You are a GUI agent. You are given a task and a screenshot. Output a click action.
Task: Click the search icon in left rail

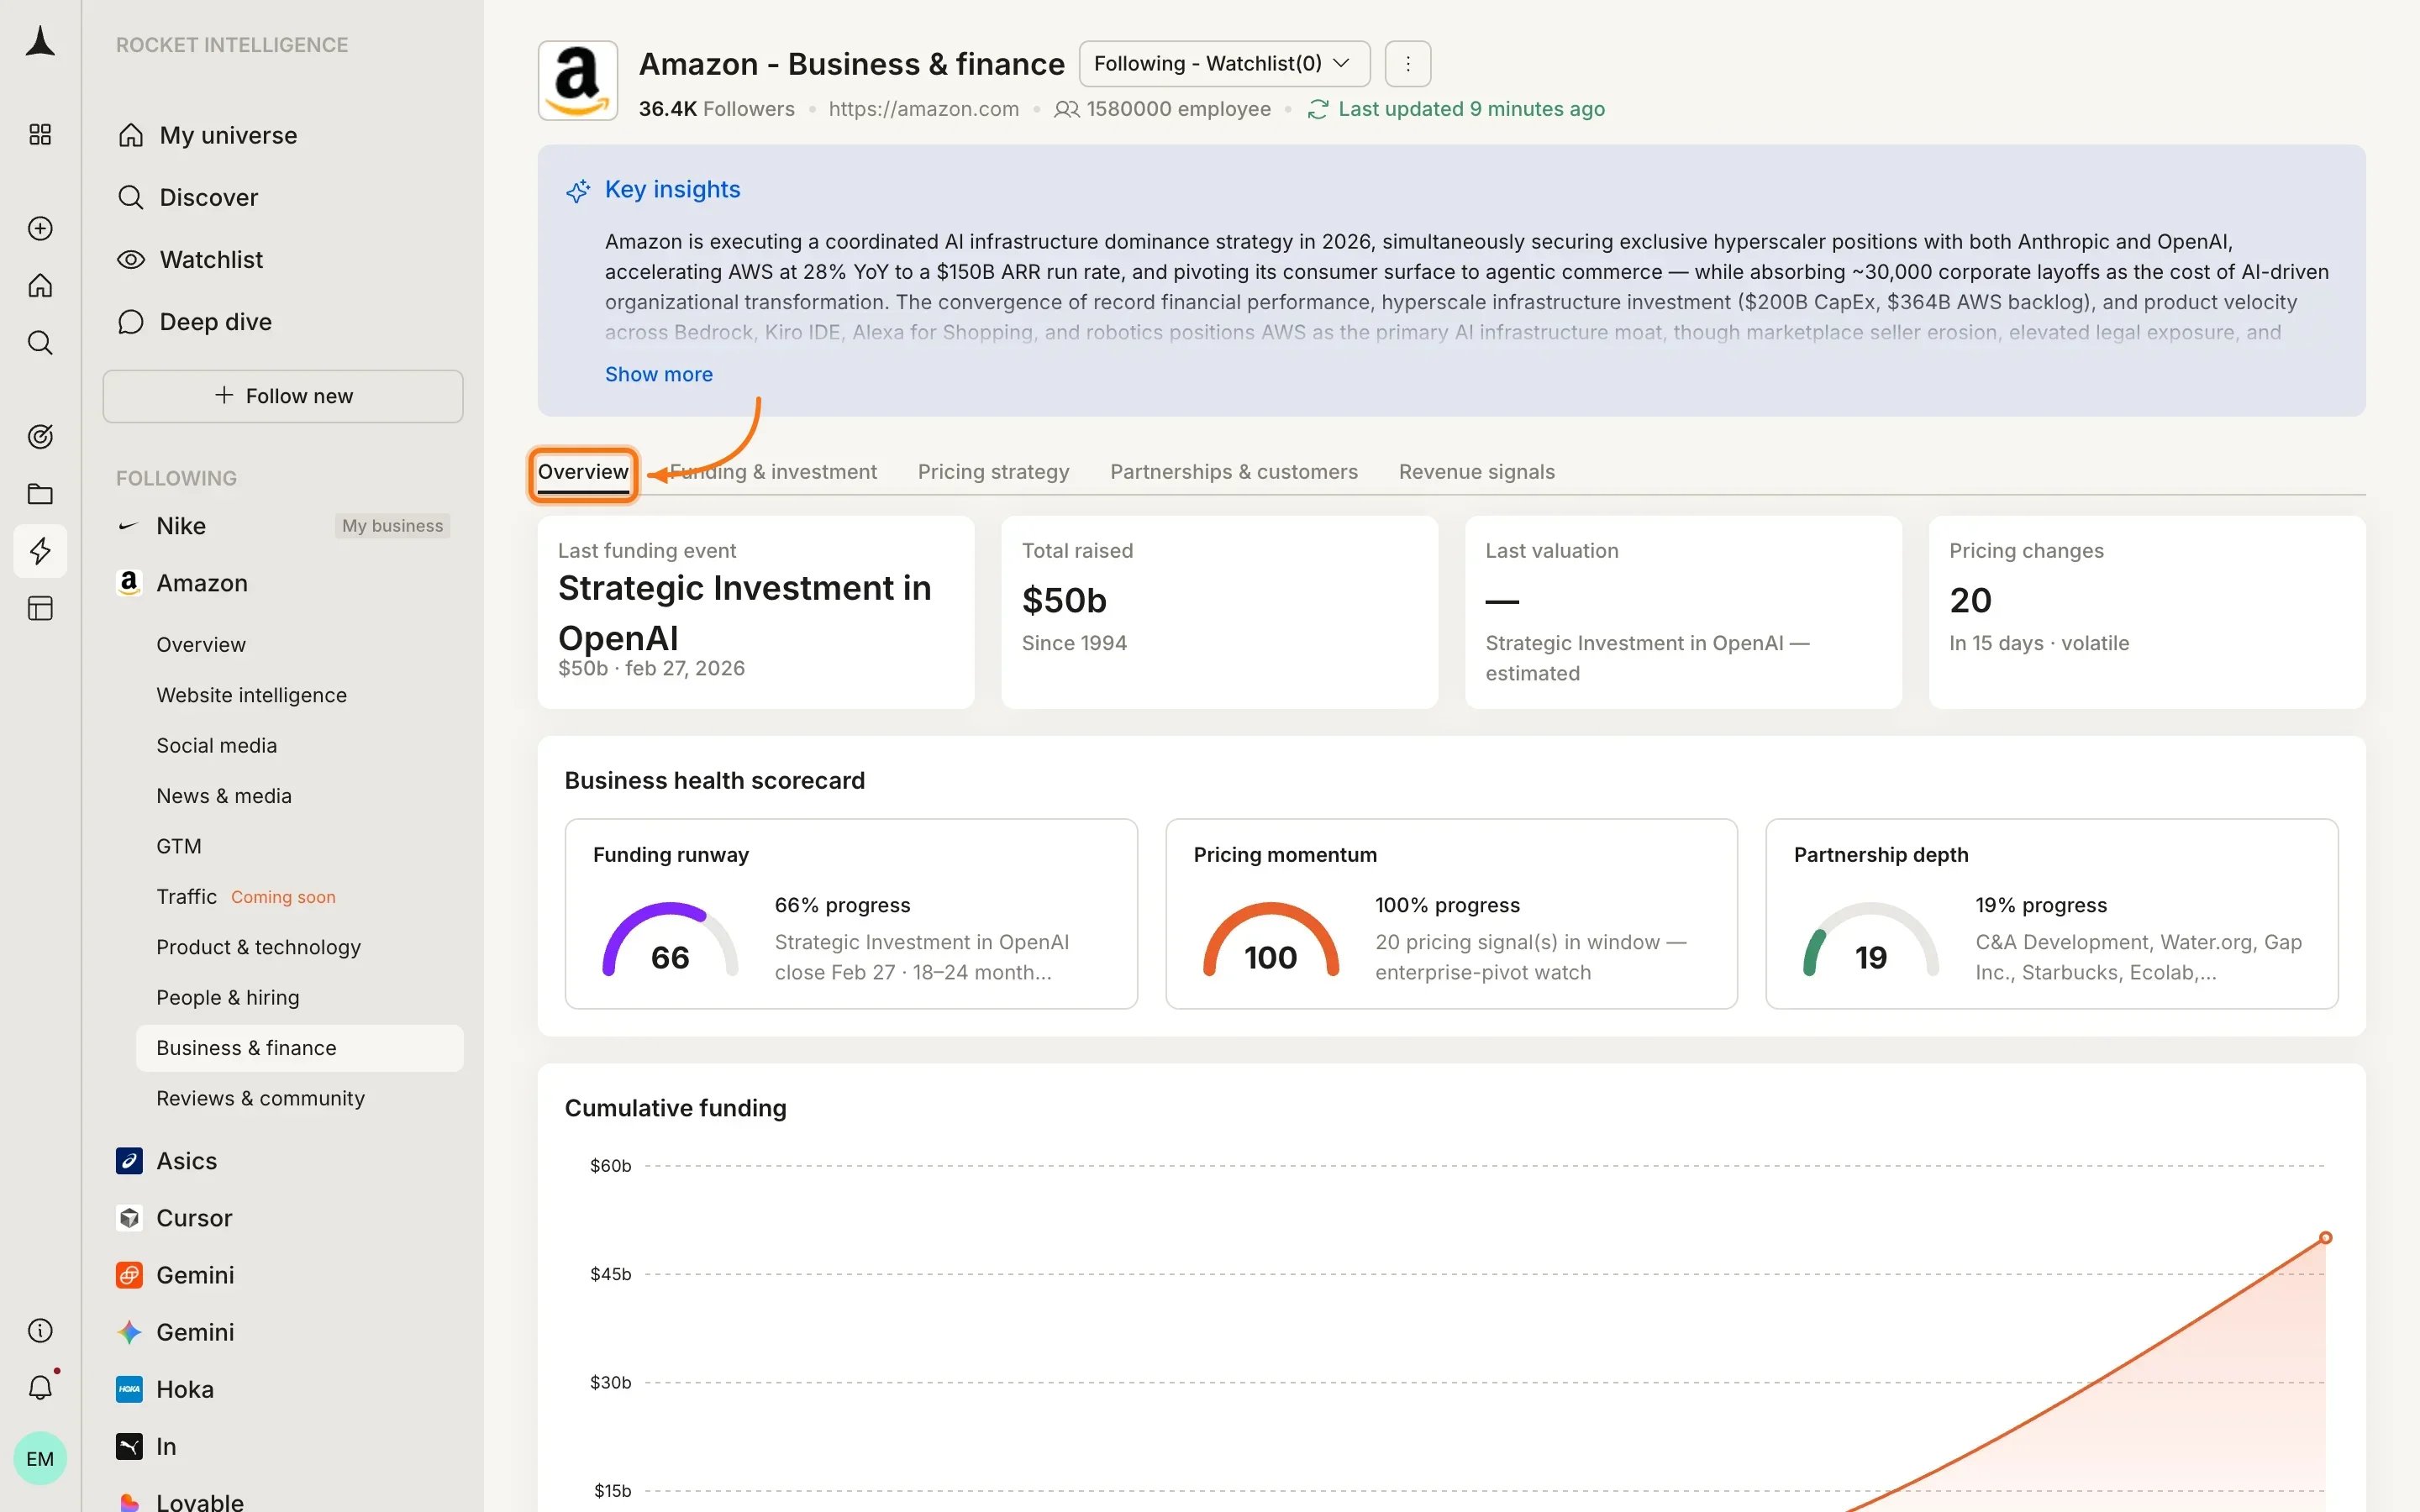click(x=40, y=343)
